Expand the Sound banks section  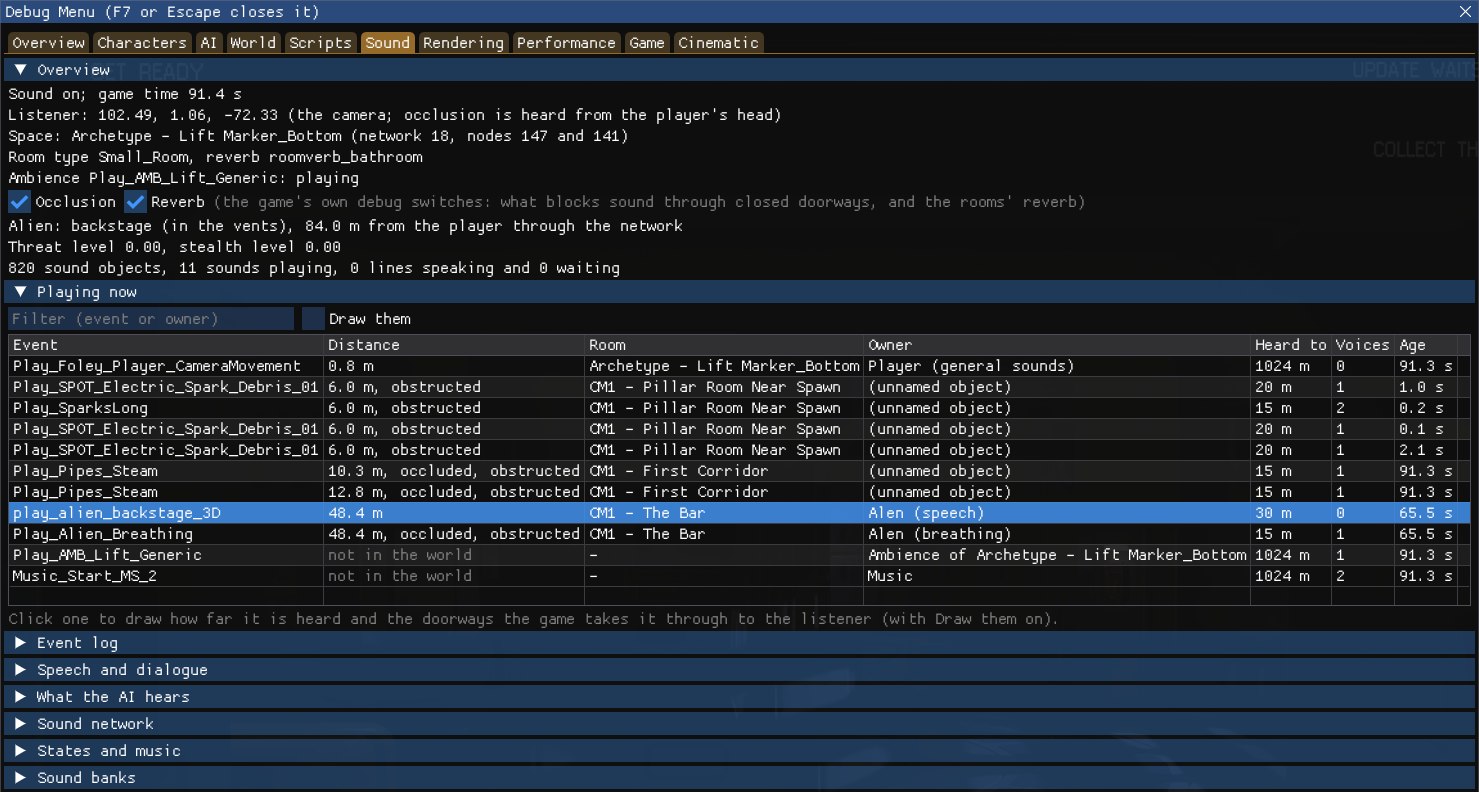739,778
